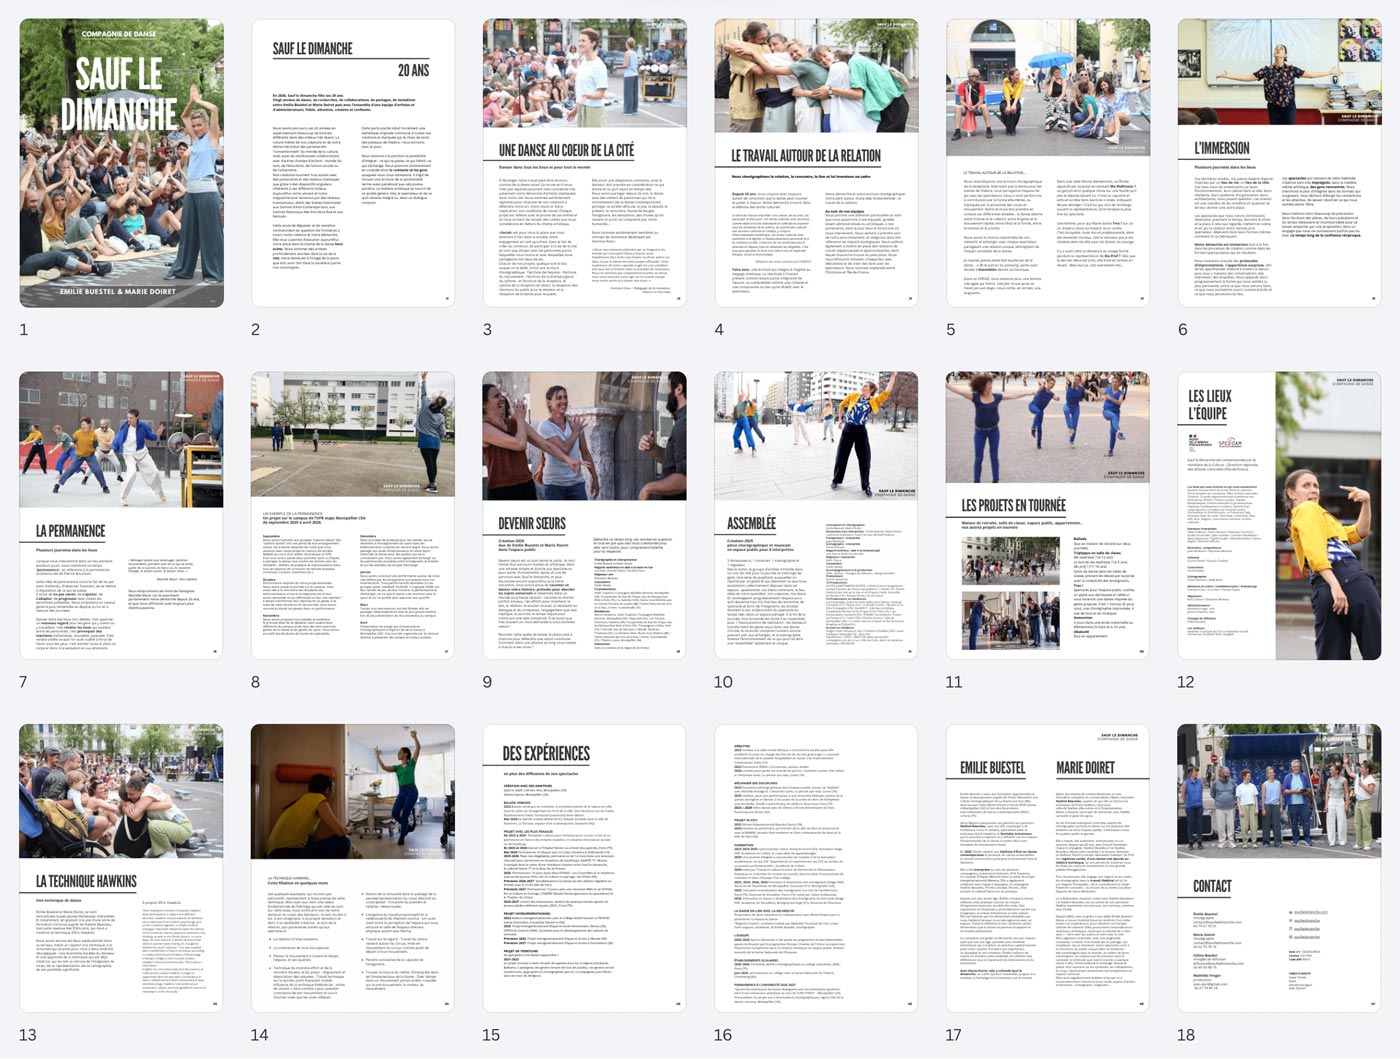Click the 'ASSEMBLÉE' heading
Image resolution: width=1400 pixels, height=1059 pixels.
coord(752,523)
